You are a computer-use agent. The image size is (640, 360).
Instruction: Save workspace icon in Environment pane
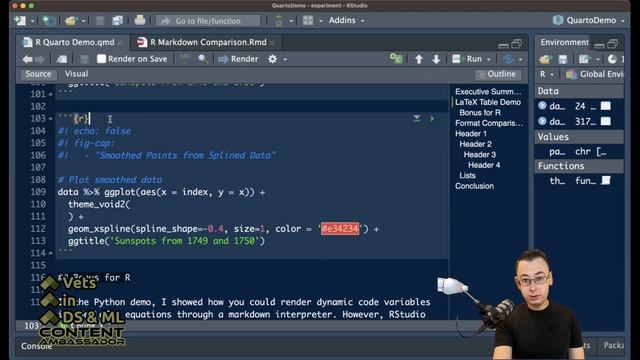[x=563, y=59]
